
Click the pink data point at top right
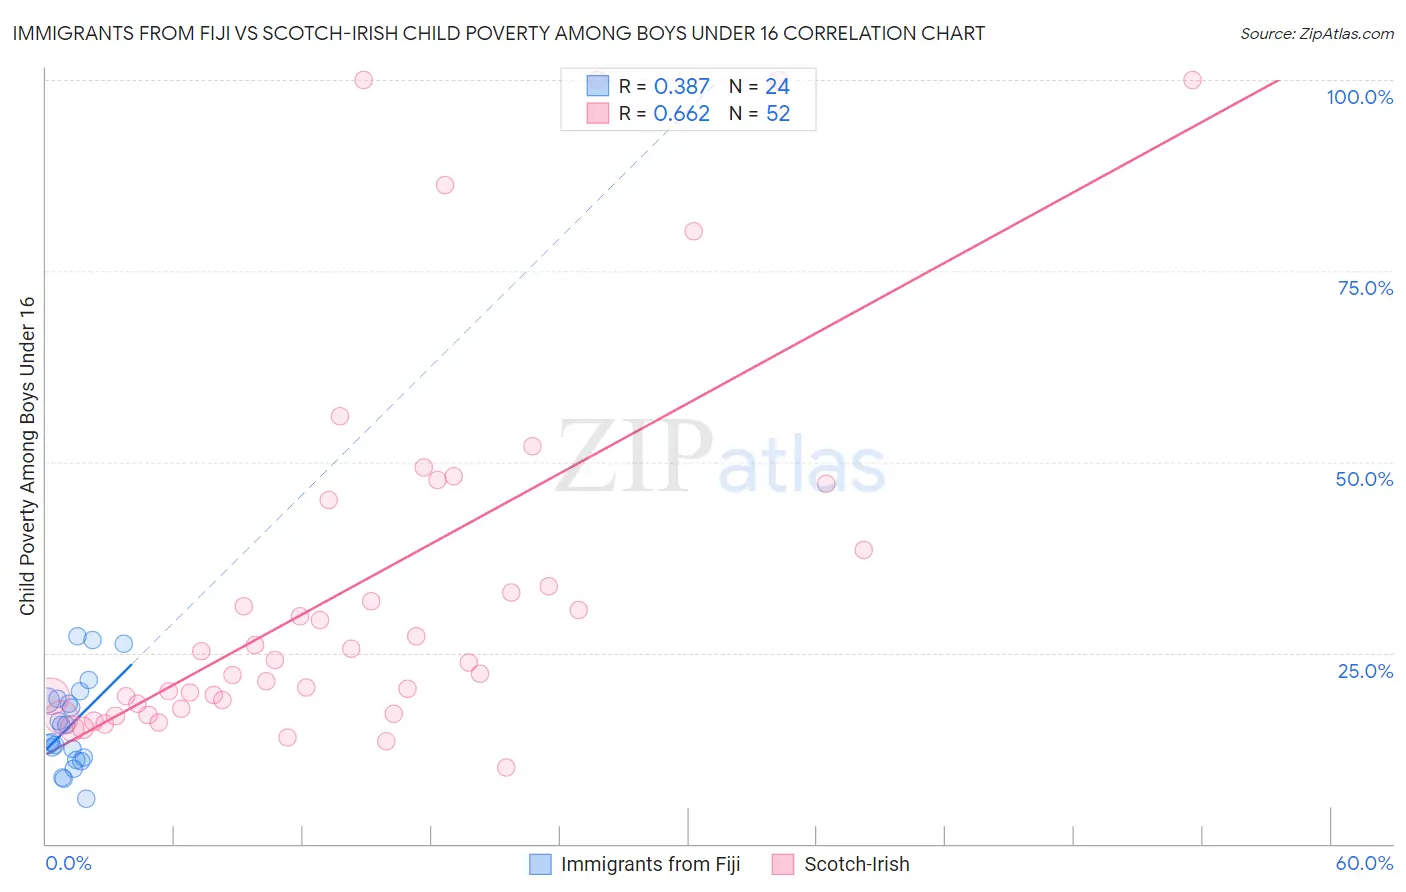click(1192, 80)
